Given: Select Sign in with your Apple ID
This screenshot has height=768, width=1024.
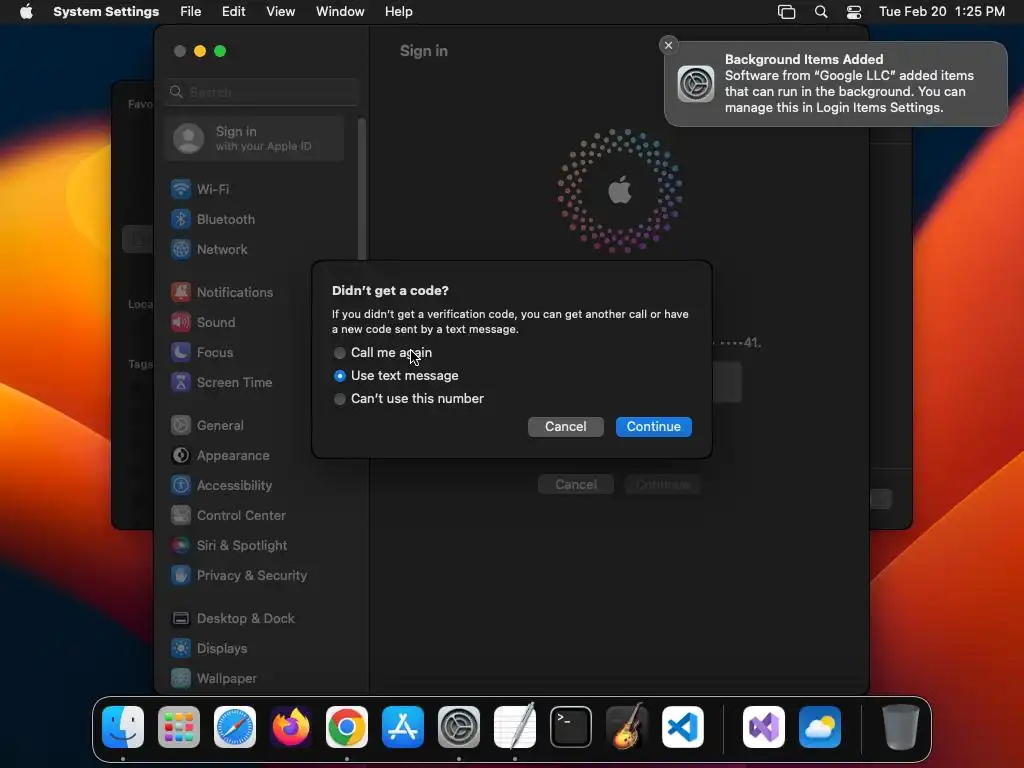Looking at the screenshot, I should coord(255,138).
